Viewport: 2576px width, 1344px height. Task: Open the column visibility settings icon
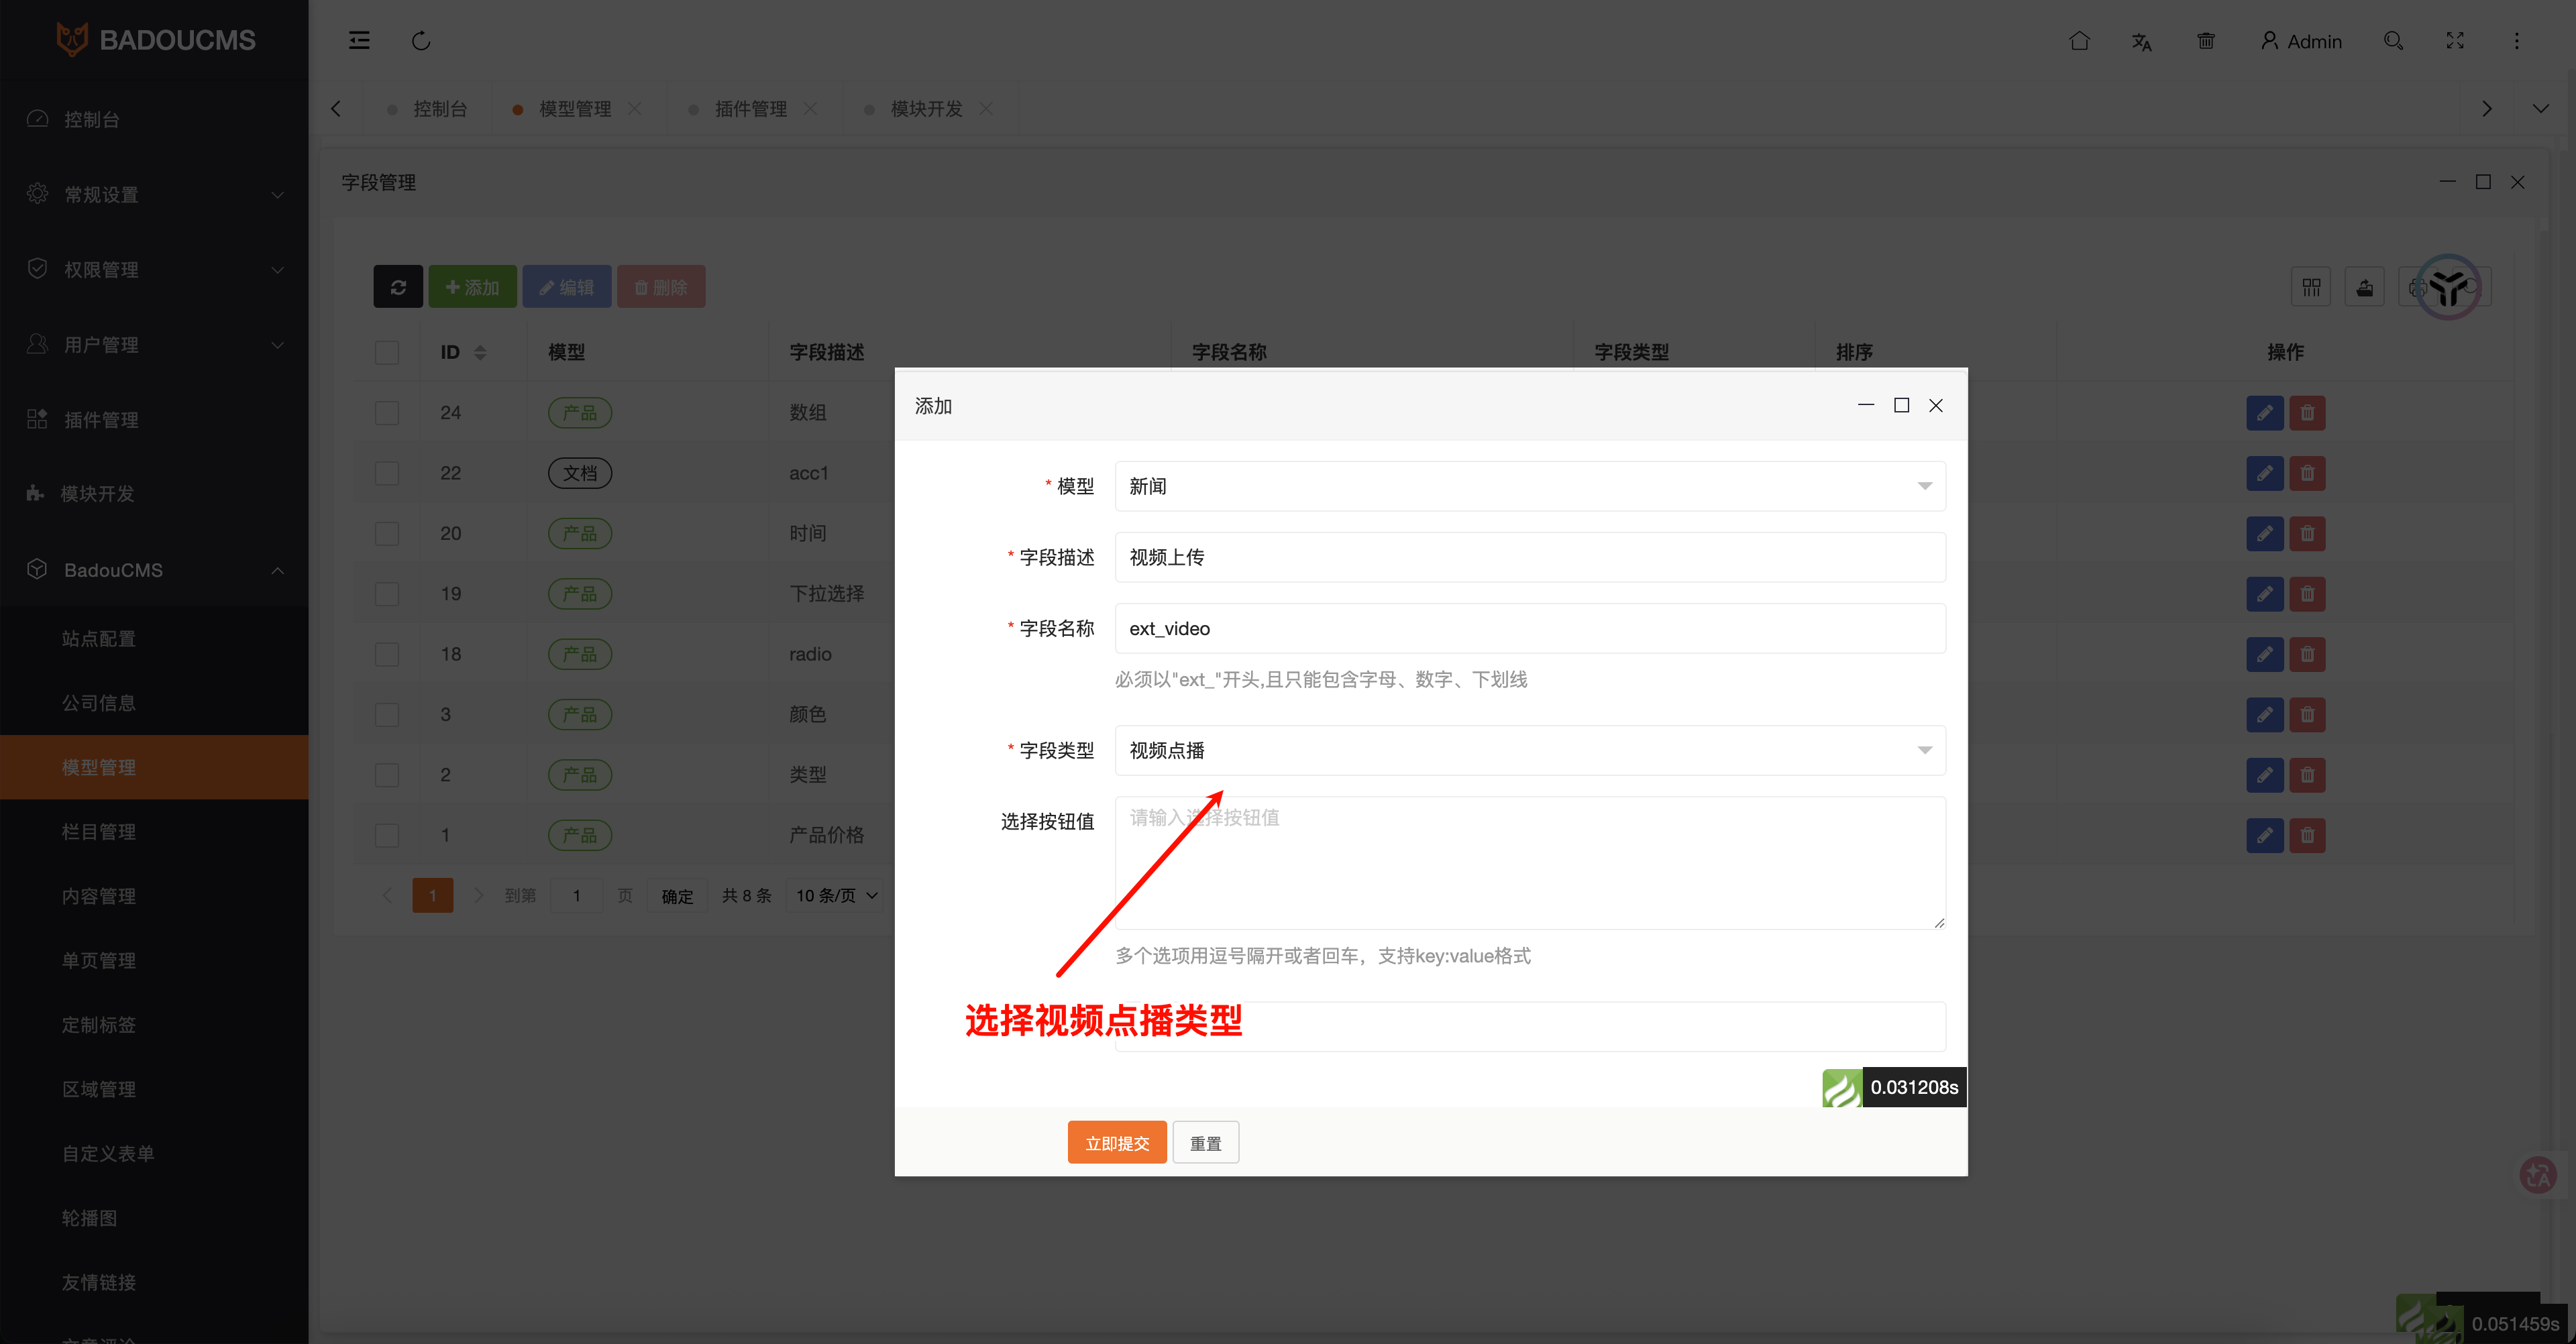coord(2312,287)
